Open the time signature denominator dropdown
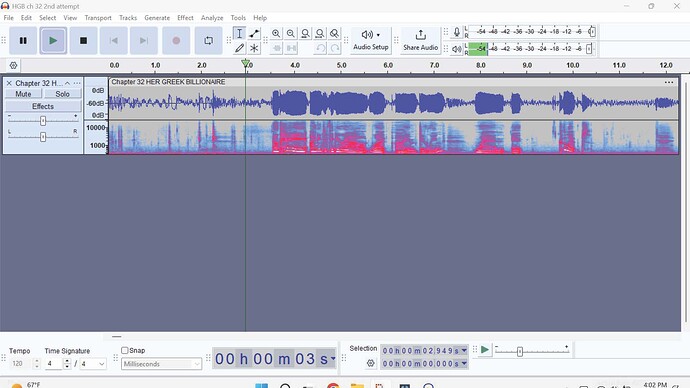Viewport: 690px width, 388px height. [x=93, y=364]
